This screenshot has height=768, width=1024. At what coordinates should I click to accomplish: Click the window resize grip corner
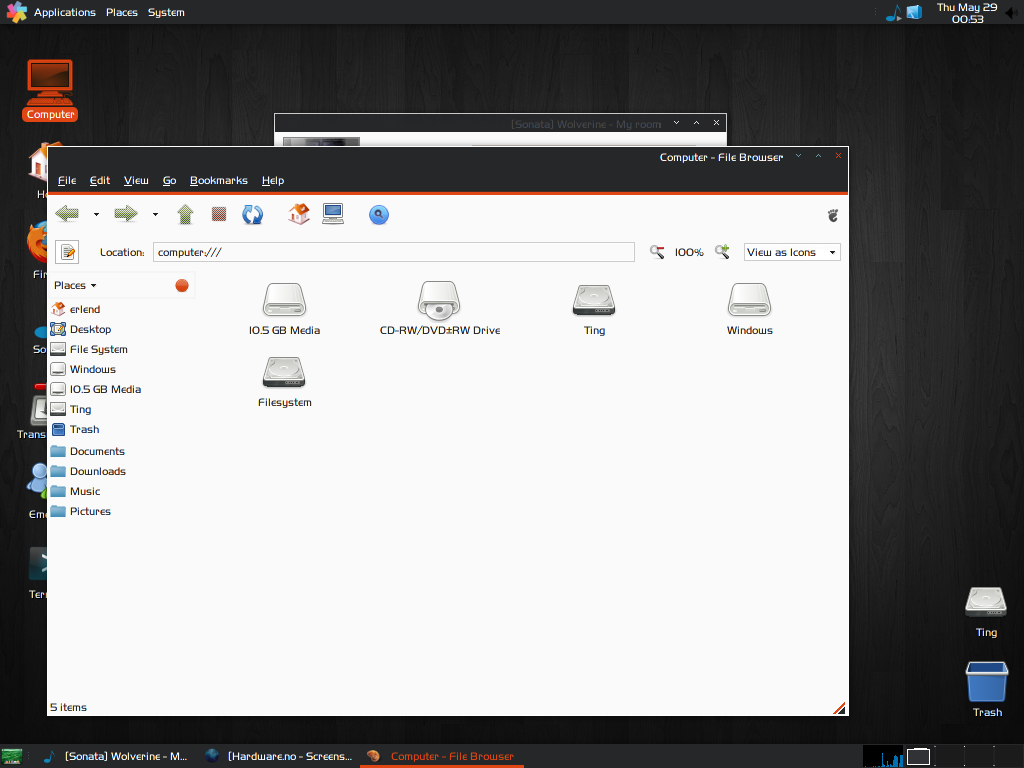click(840, 708)
